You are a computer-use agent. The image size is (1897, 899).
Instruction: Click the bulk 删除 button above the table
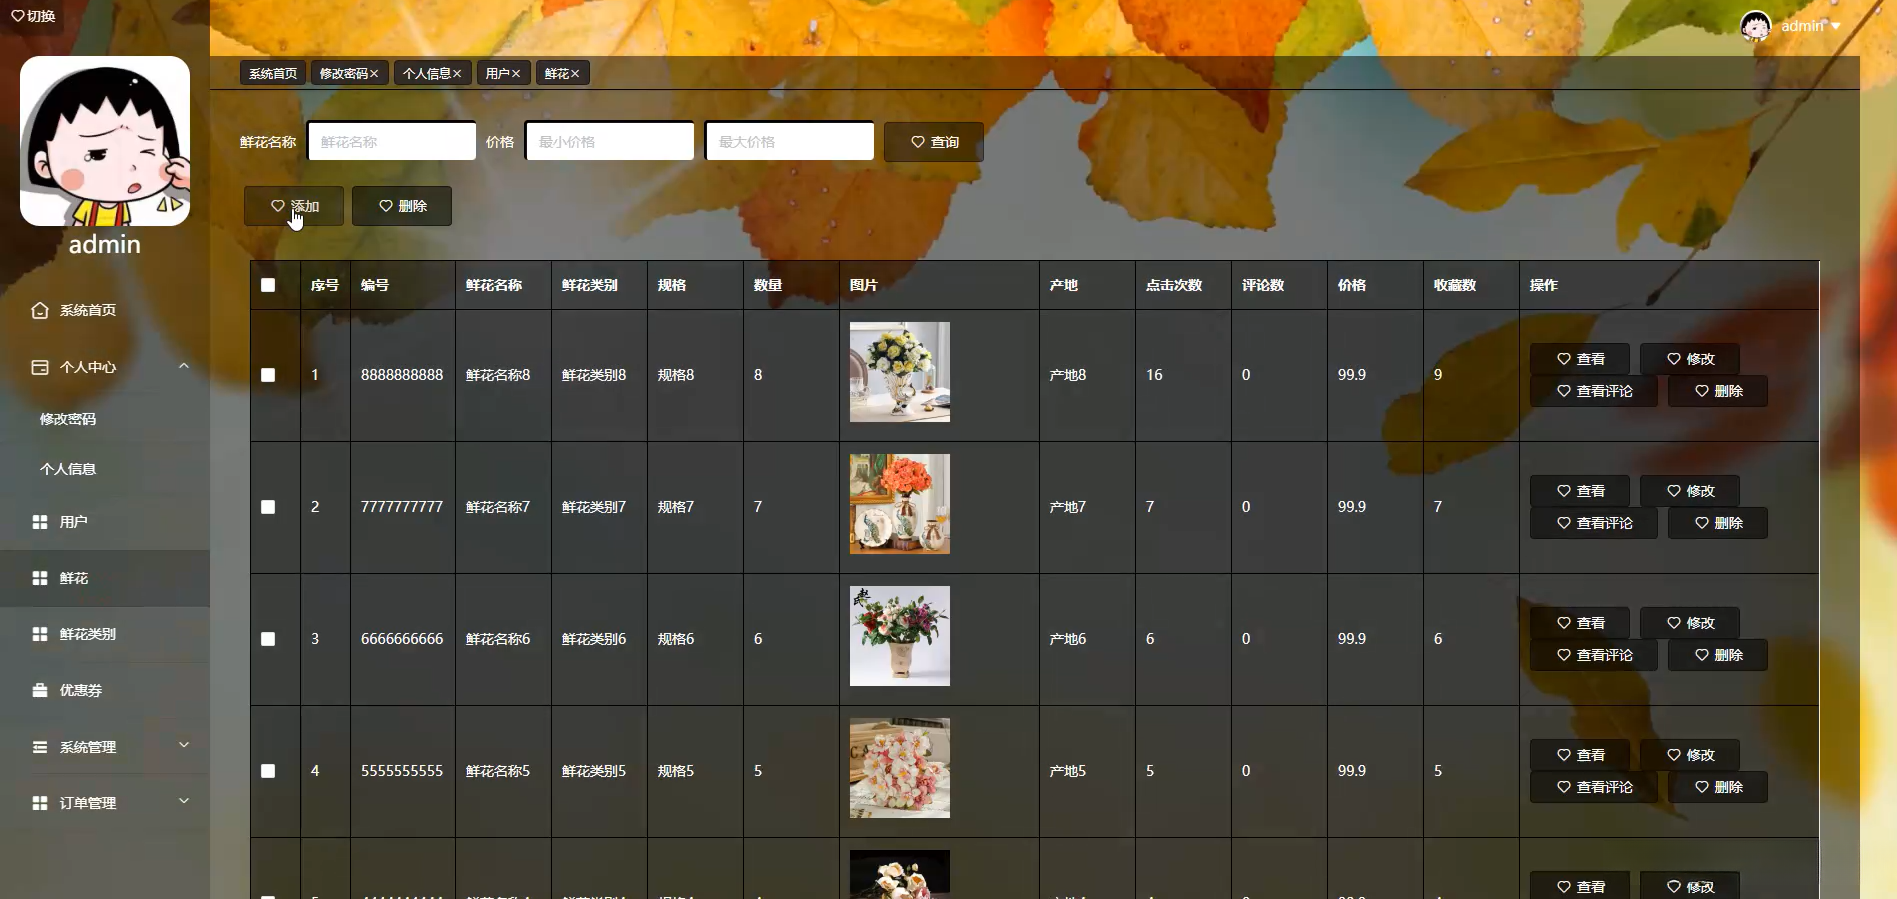402,206
